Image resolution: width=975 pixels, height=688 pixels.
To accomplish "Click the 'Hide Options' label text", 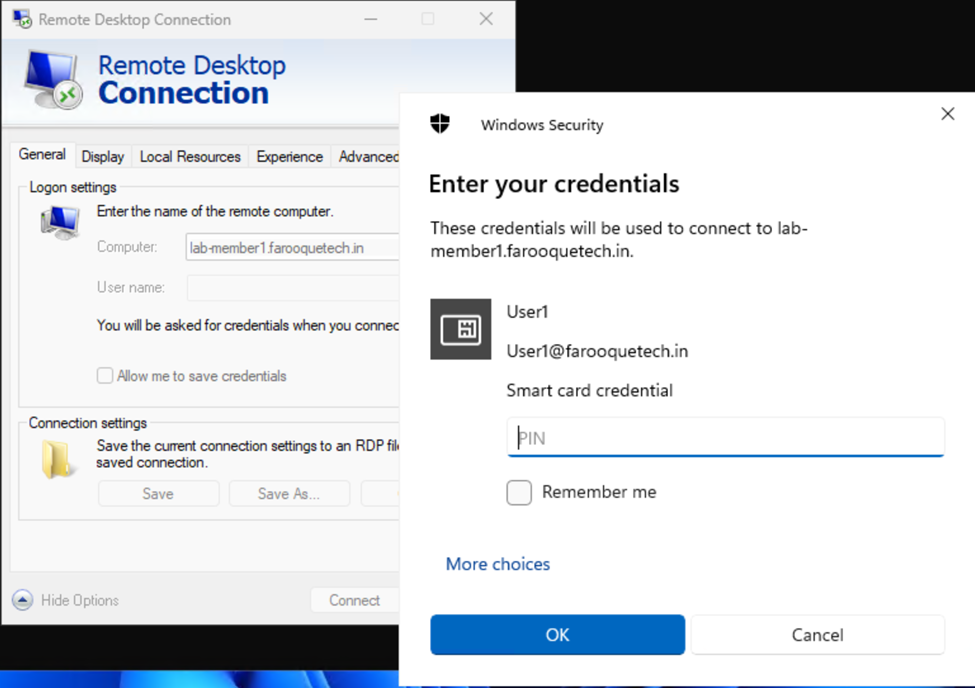I will pyautogui.click(x=80, y=600).
